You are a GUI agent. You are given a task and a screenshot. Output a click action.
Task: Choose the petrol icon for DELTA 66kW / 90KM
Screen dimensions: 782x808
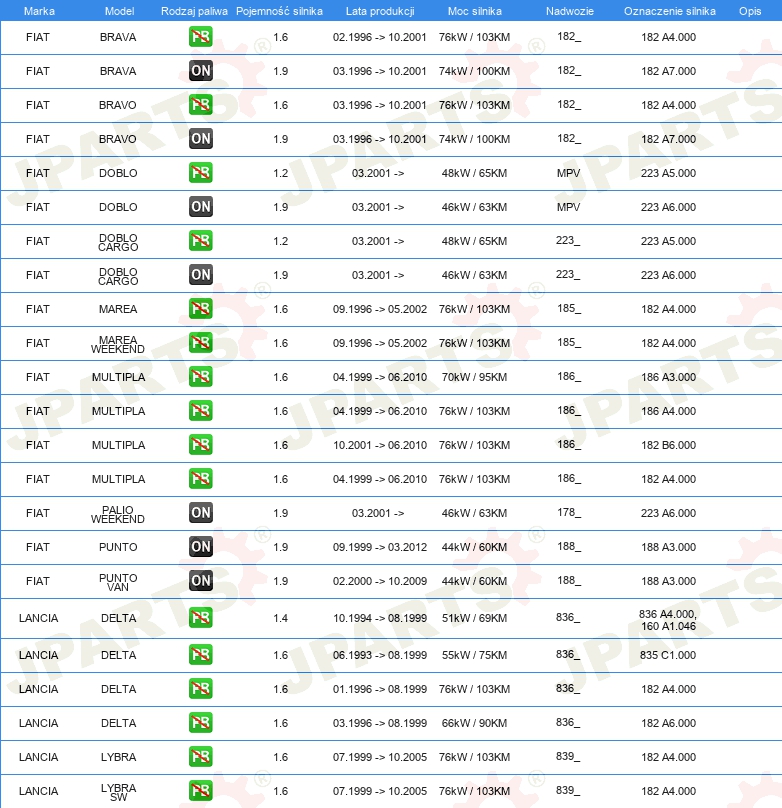(200, 723)
